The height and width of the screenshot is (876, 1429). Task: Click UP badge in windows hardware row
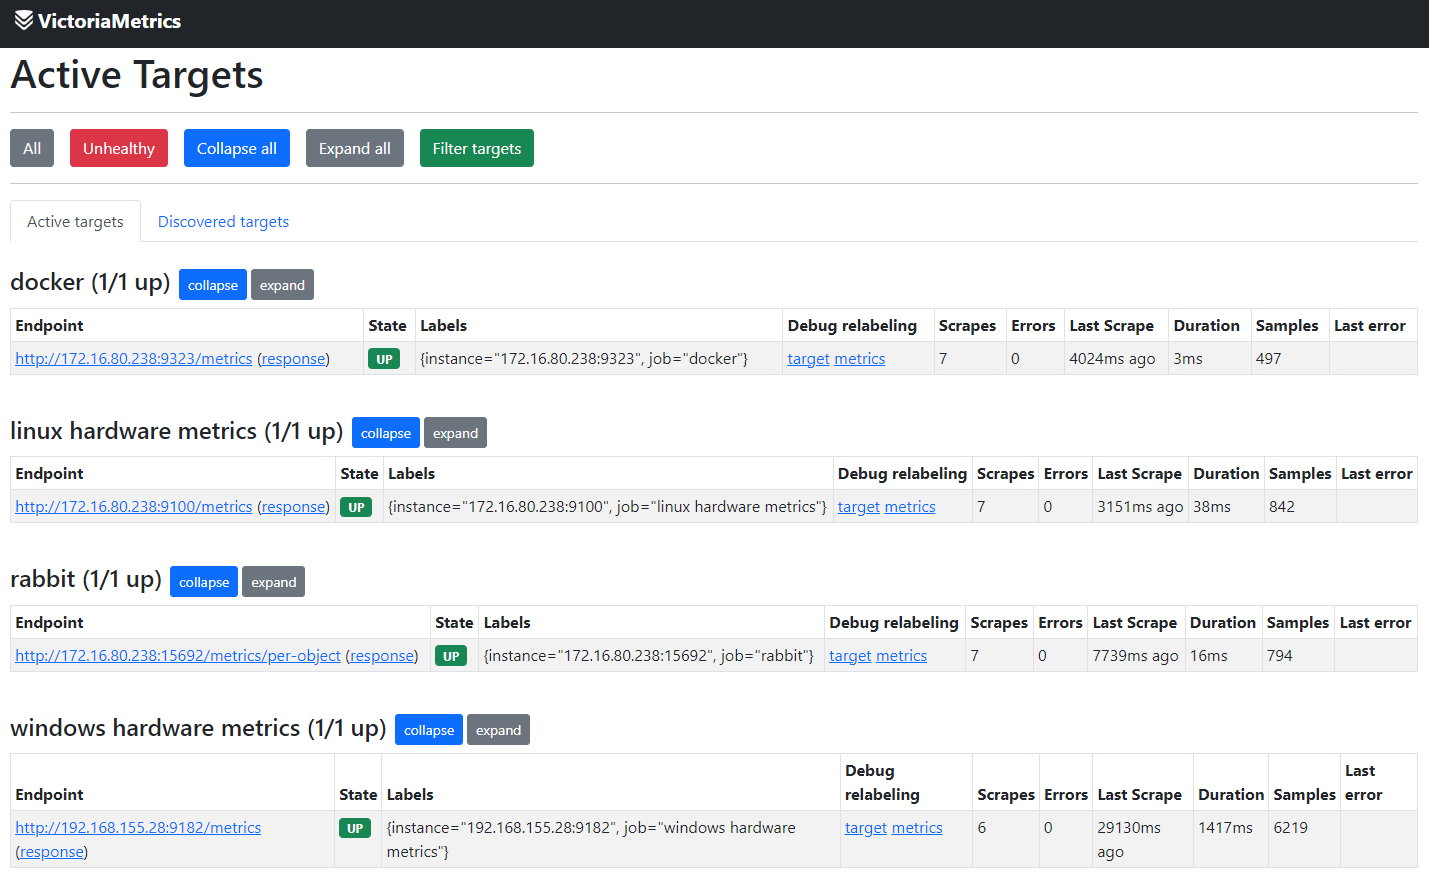[x=355, y=828]
